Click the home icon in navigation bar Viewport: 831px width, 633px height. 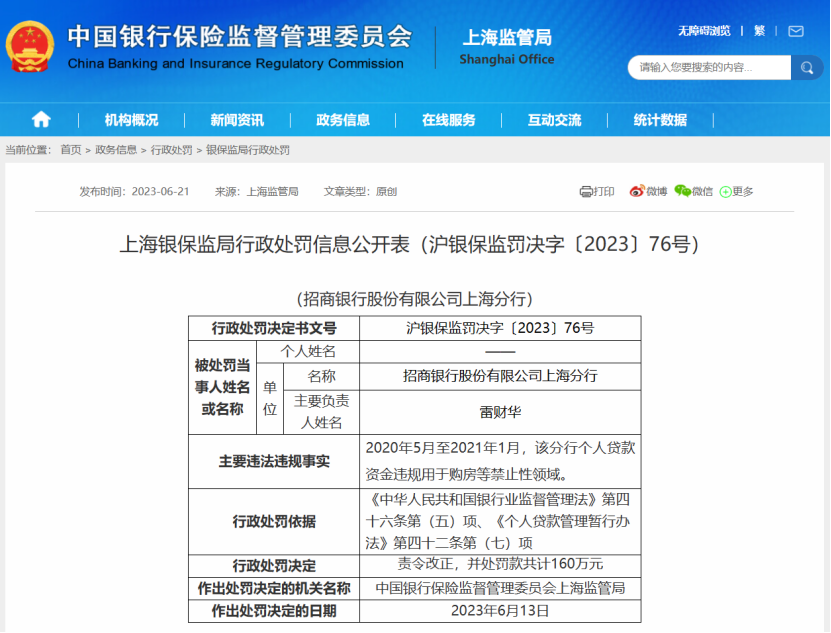click(x=41, y=120)
